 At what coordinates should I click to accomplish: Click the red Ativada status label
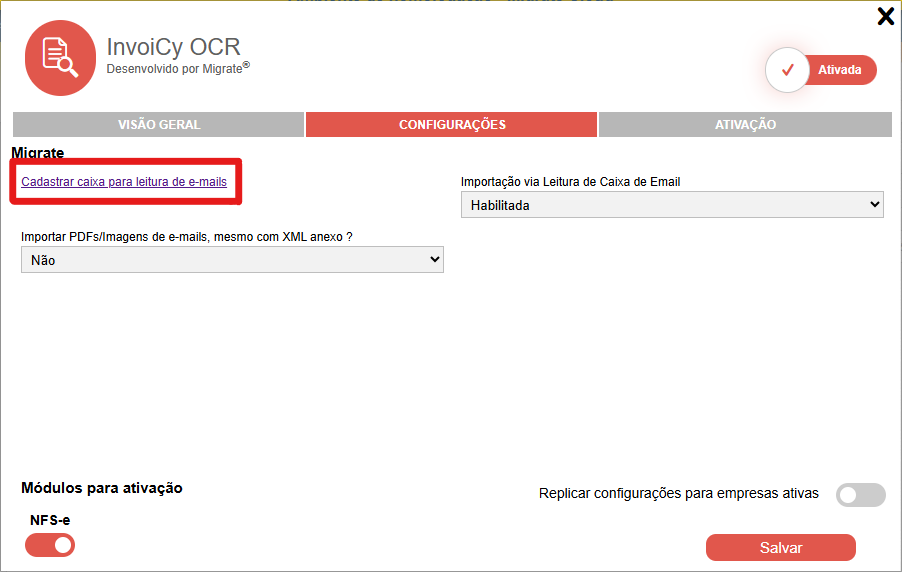pyautogui.click(x=840, y=70)
